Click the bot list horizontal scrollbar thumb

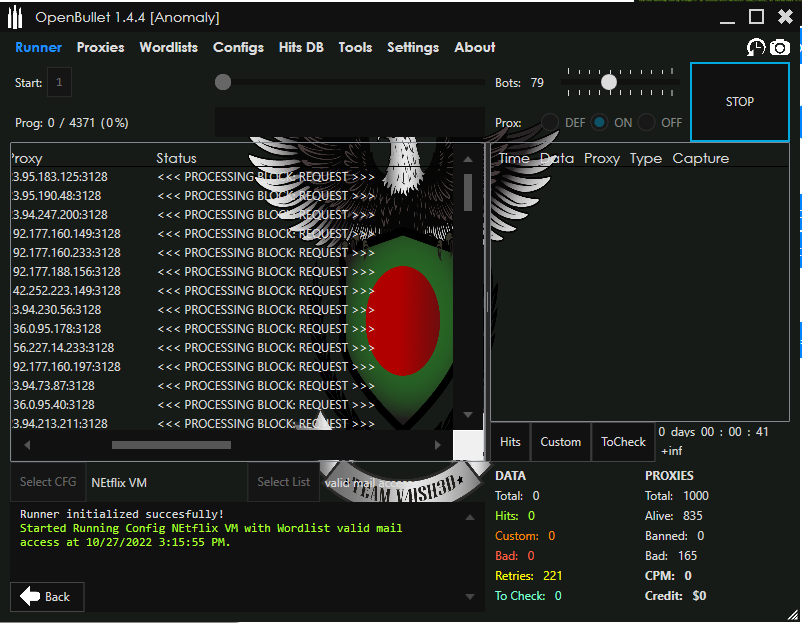171,445
